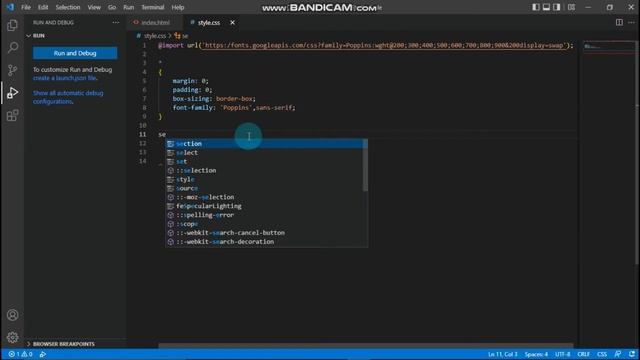
Task: Choose the source suggestion
Action: 264,188
